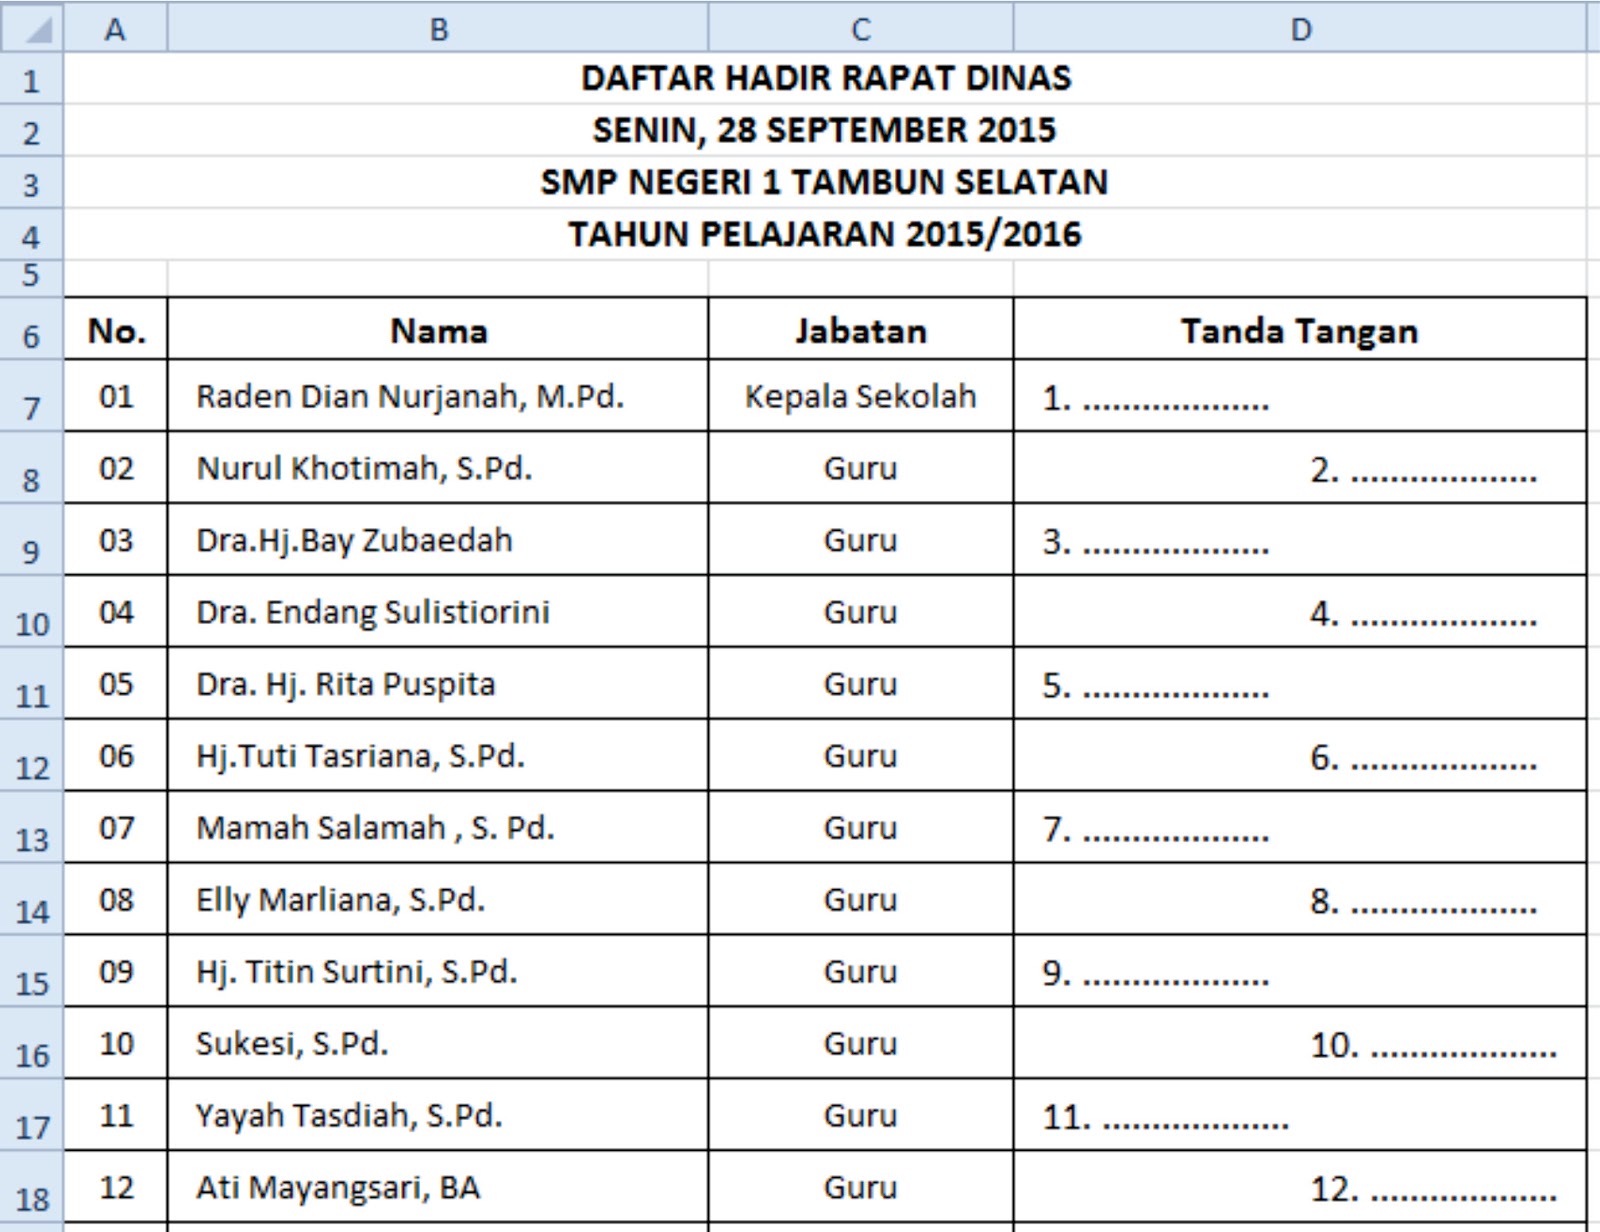Select name "Dra.Hj.Bay Zubaedah"
This screenshot has width=1600, height=1232.
pyautogui.click(x=354, y=541)
